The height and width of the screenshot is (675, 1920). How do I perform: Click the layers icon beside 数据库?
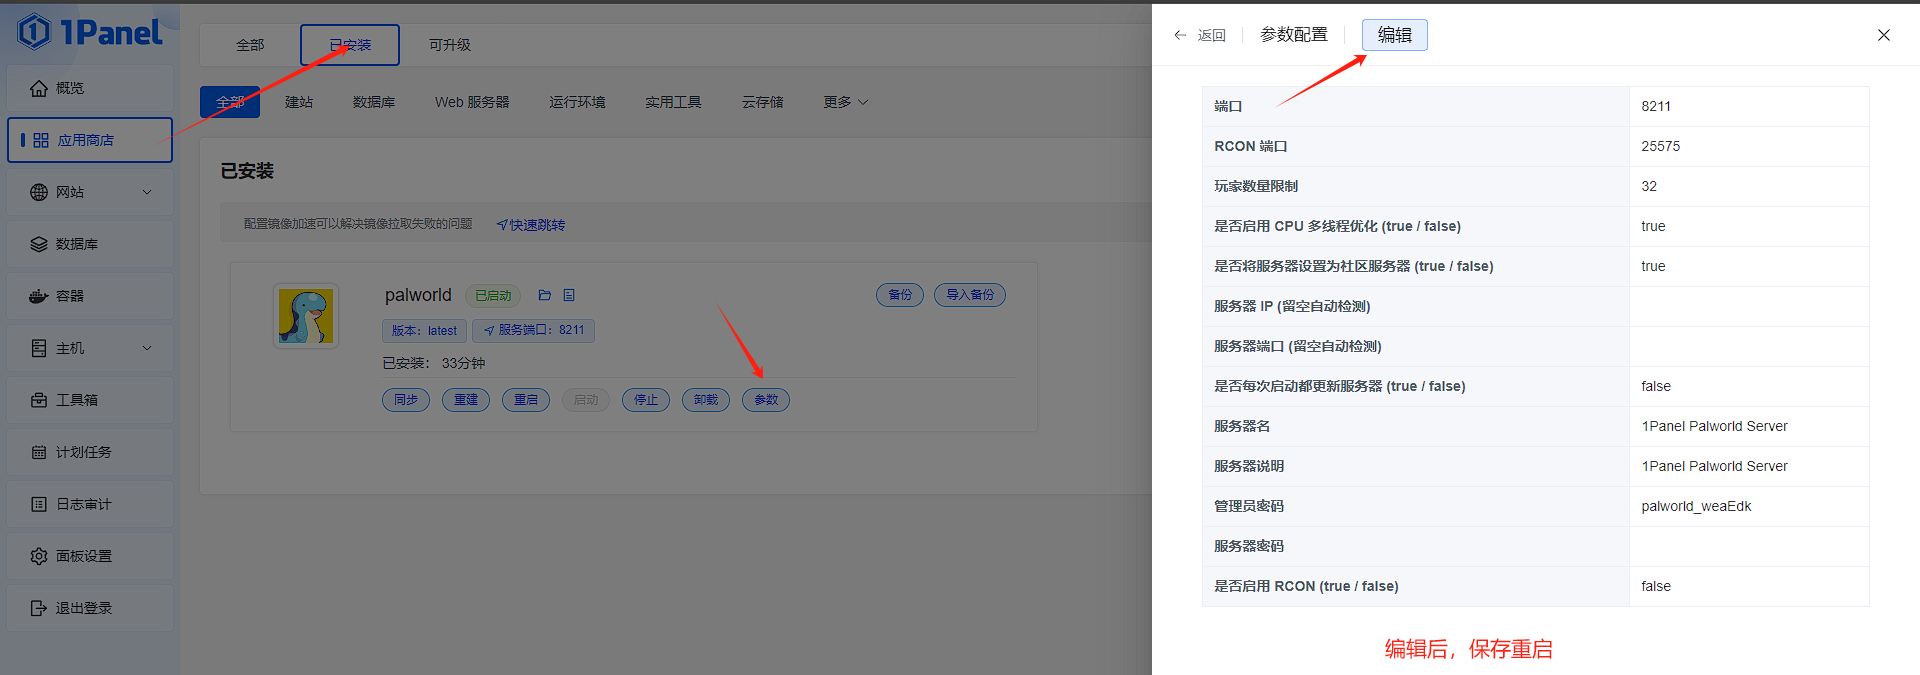click(39, 244)
